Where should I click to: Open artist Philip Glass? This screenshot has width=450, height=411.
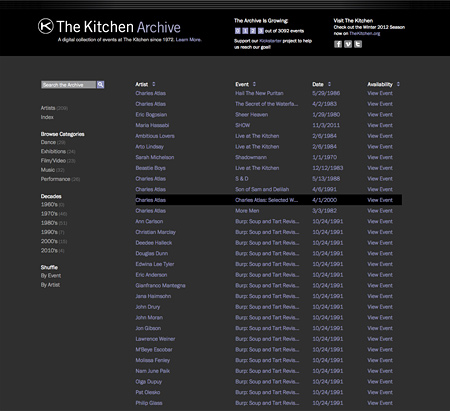149,403
